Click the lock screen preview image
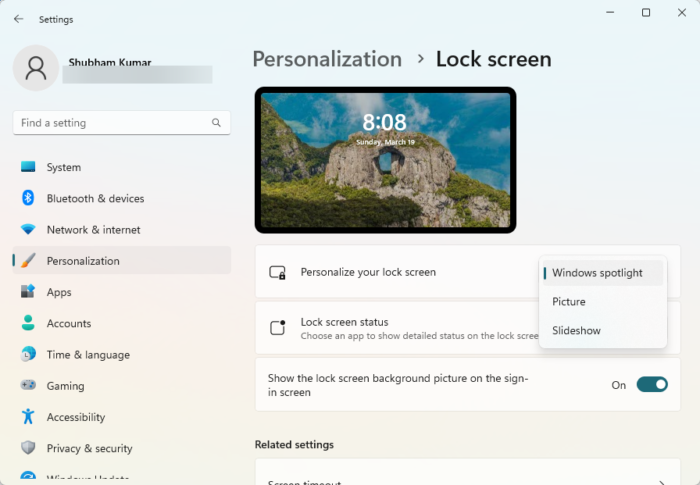This screenshot has height=485, width=700. tap(385, 160)
